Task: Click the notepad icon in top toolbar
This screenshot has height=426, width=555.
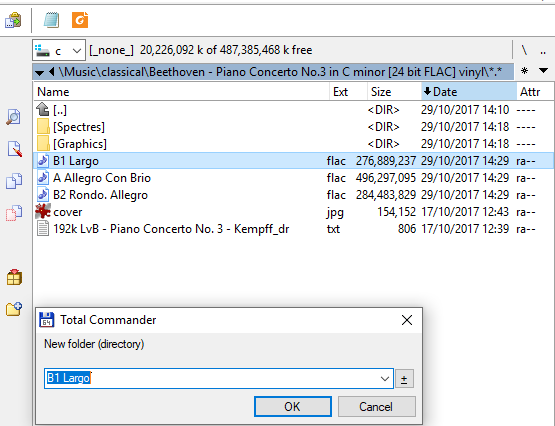Action: pyautogui.click(x=51, y=20)
